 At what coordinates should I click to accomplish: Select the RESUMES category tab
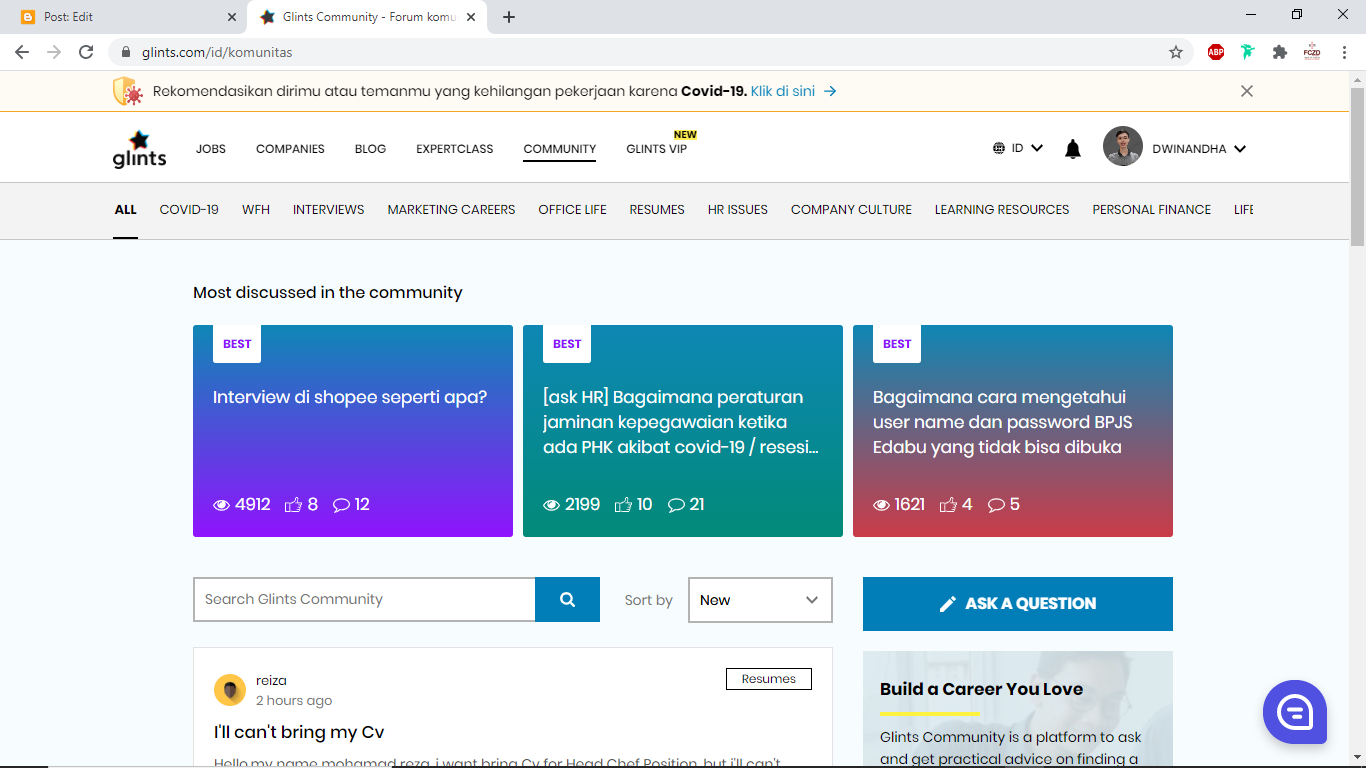point(657,210)
